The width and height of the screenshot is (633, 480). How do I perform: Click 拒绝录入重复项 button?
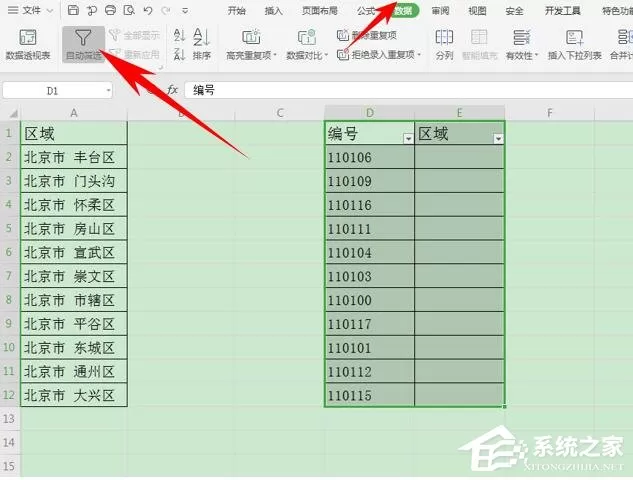(378, 54)
